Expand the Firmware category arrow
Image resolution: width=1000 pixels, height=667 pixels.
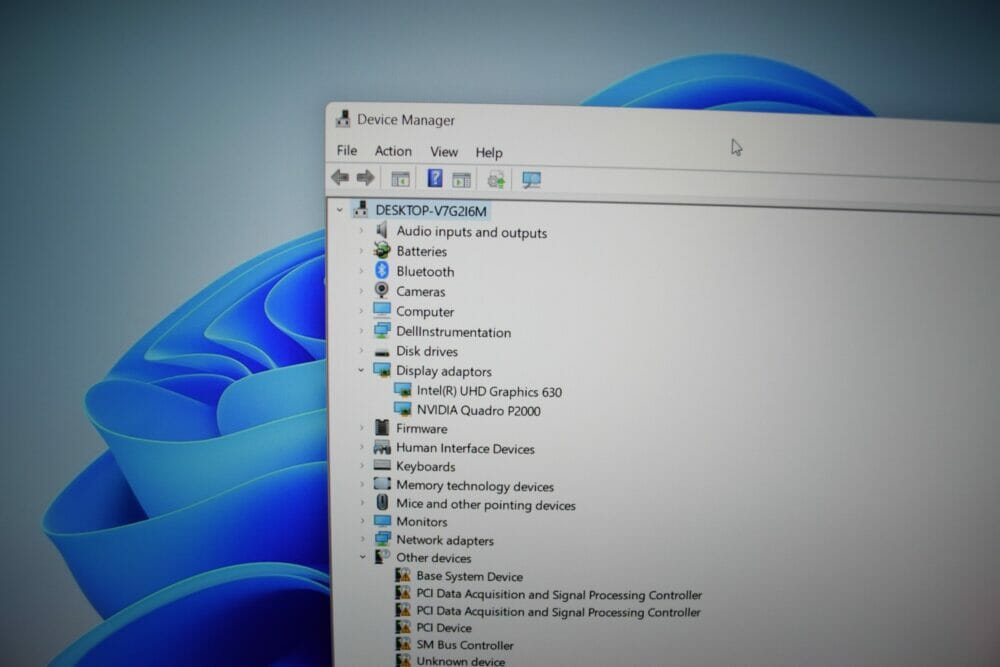pos(362,428)
